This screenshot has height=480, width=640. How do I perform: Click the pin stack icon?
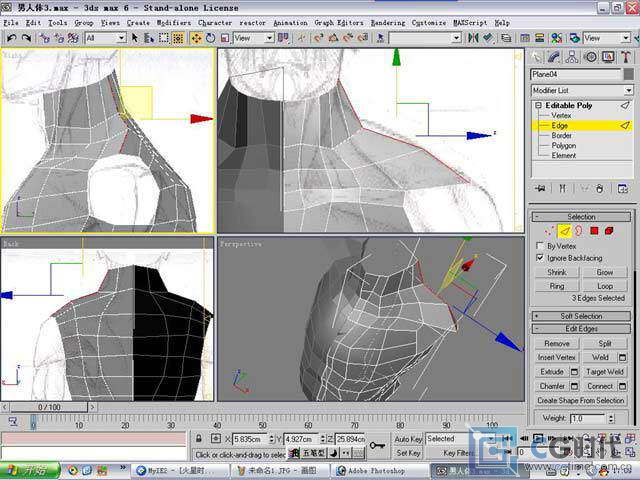pos(541,188)
